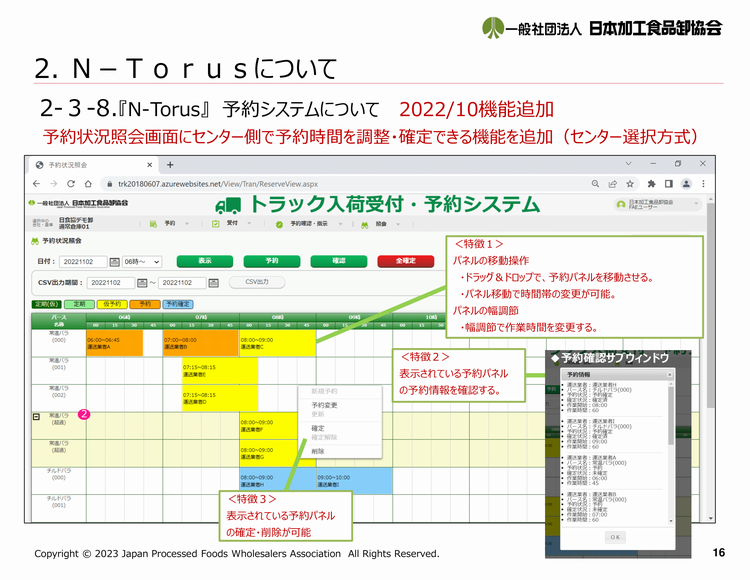This screenshot has height=580, width=750.
Task: Open the browser extensions puzzle icon
Action: pos(651,184)
